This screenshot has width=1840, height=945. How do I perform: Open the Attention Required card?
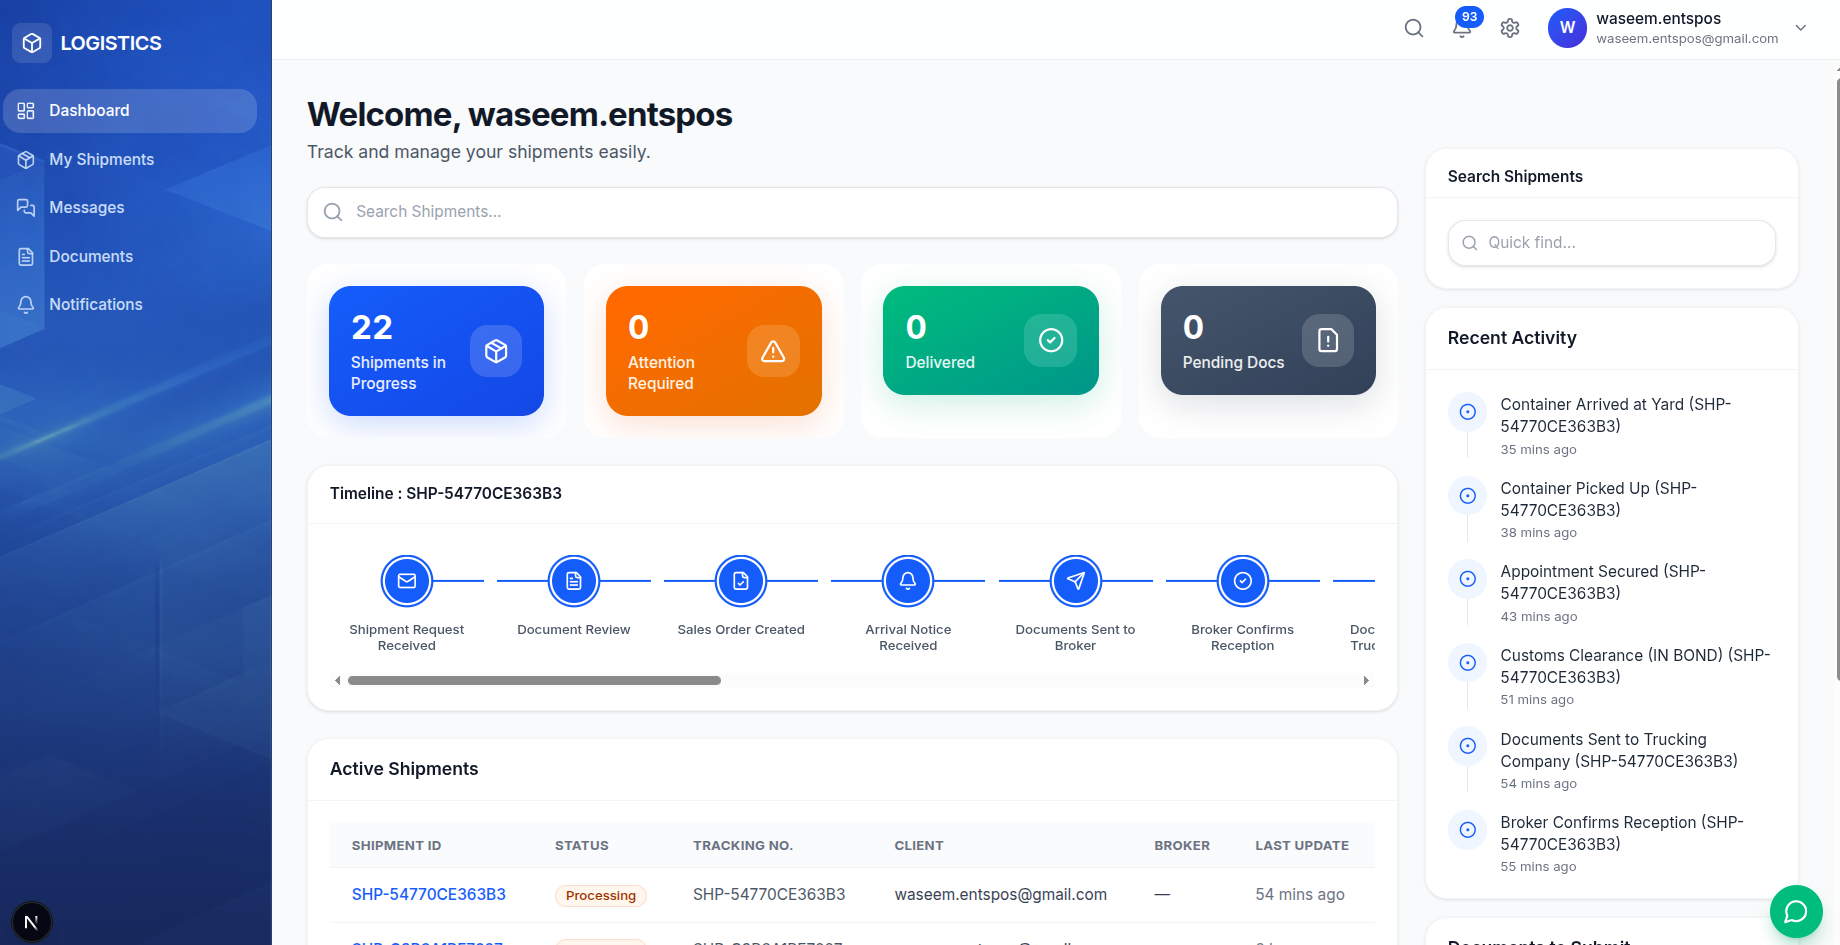pos(714,351)
